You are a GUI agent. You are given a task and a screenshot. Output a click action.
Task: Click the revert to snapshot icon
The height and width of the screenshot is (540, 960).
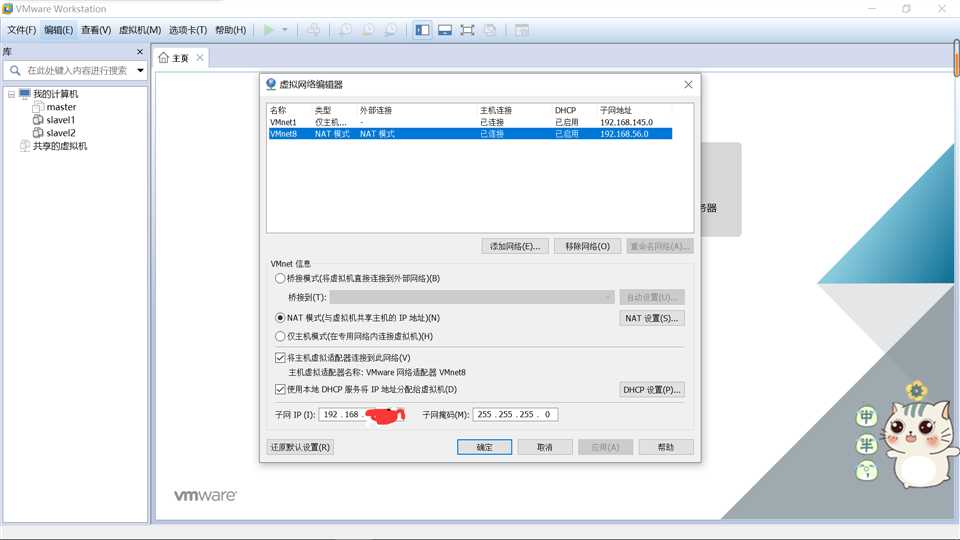[x=368, y=30]
